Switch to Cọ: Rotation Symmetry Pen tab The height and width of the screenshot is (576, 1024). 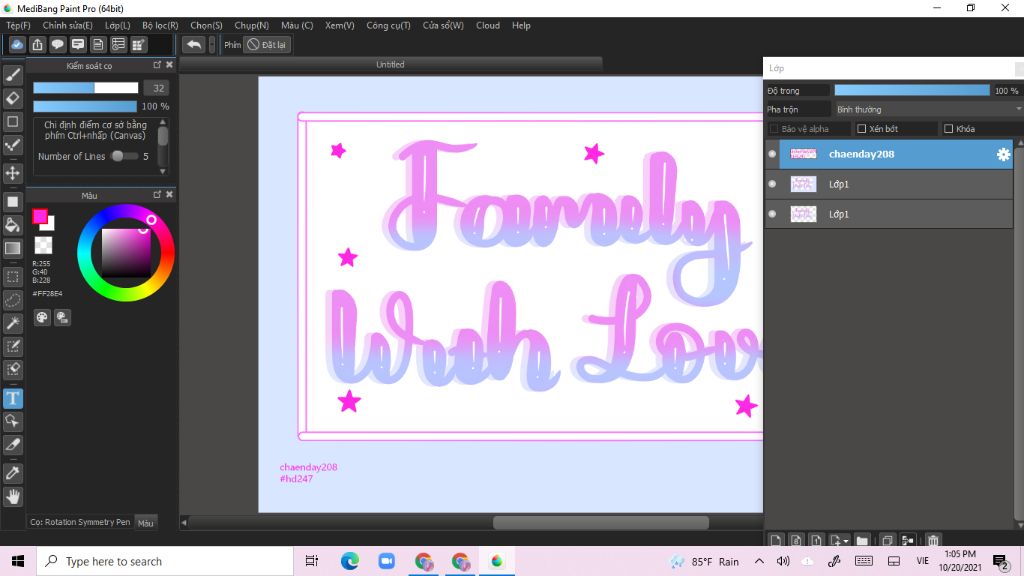pyautogui.click(x=80, y=522)
